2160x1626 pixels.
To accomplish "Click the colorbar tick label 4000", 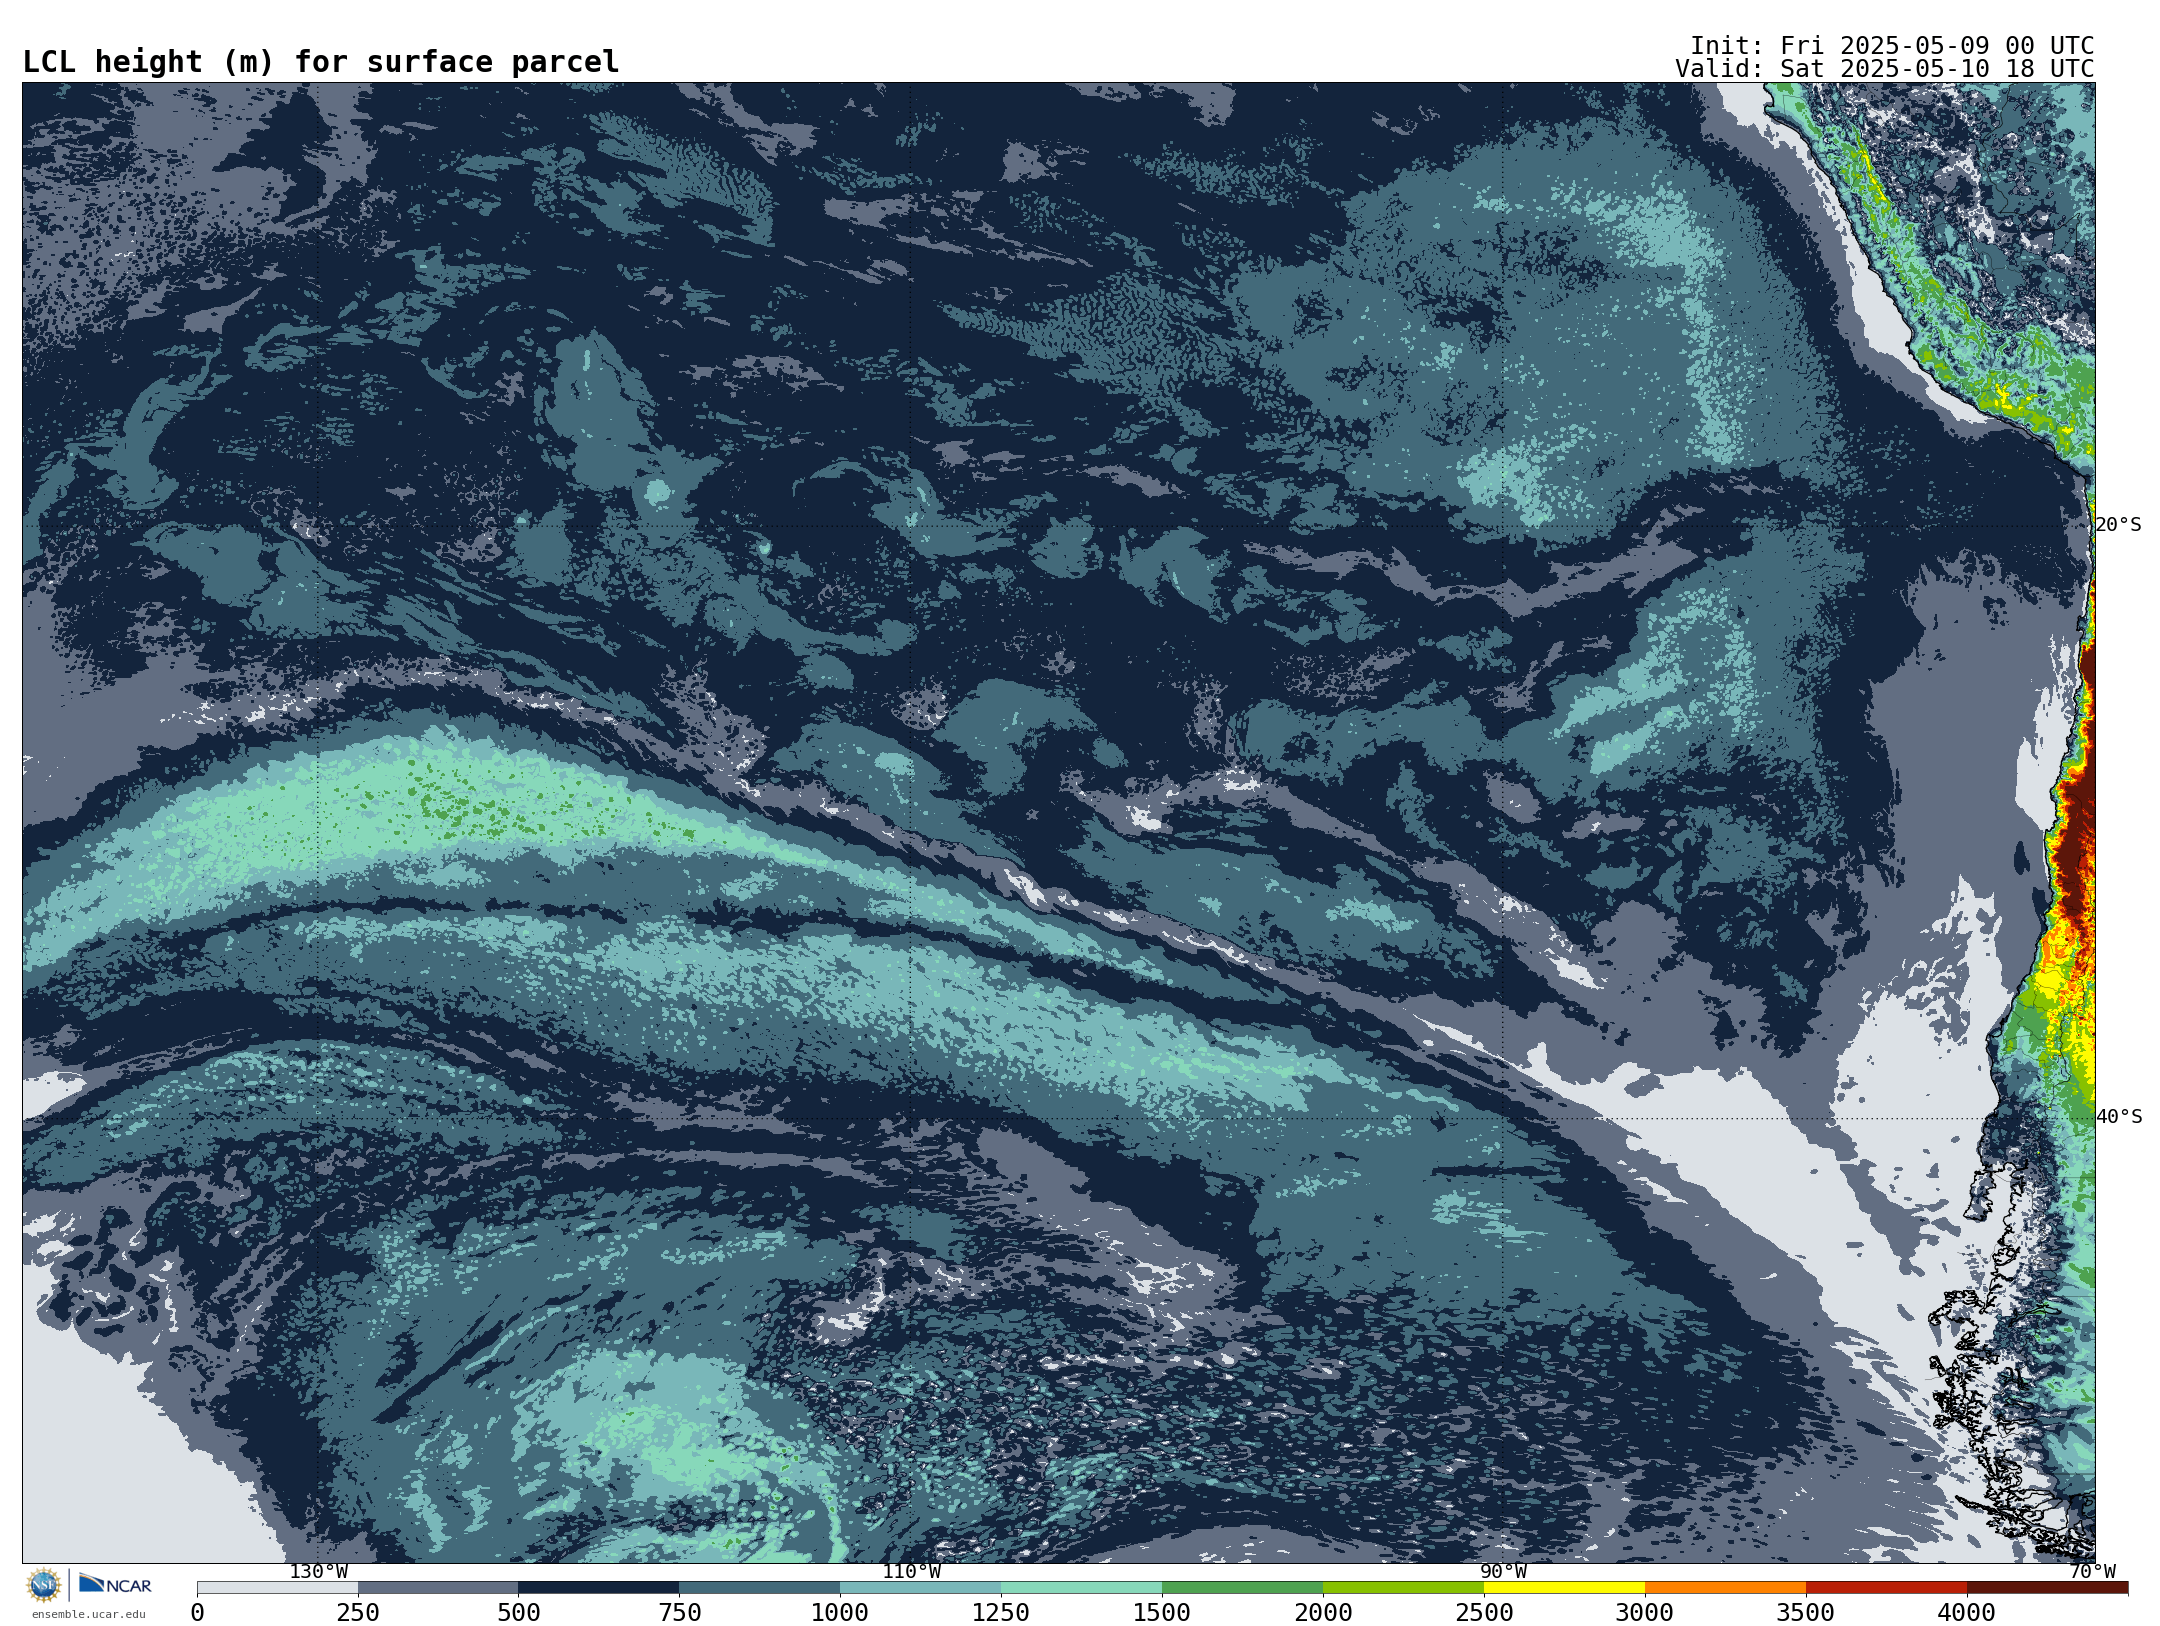I will click(x=1967, y=1613).
